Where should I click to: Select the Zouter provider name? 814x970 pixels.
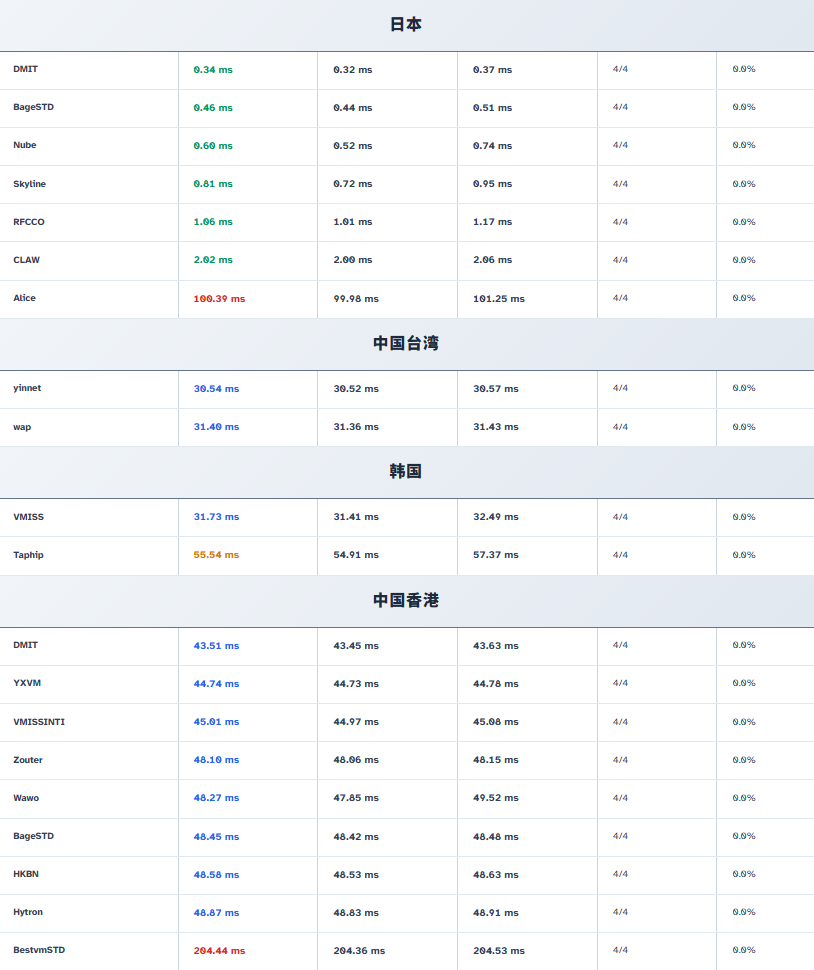pos(28,760)
